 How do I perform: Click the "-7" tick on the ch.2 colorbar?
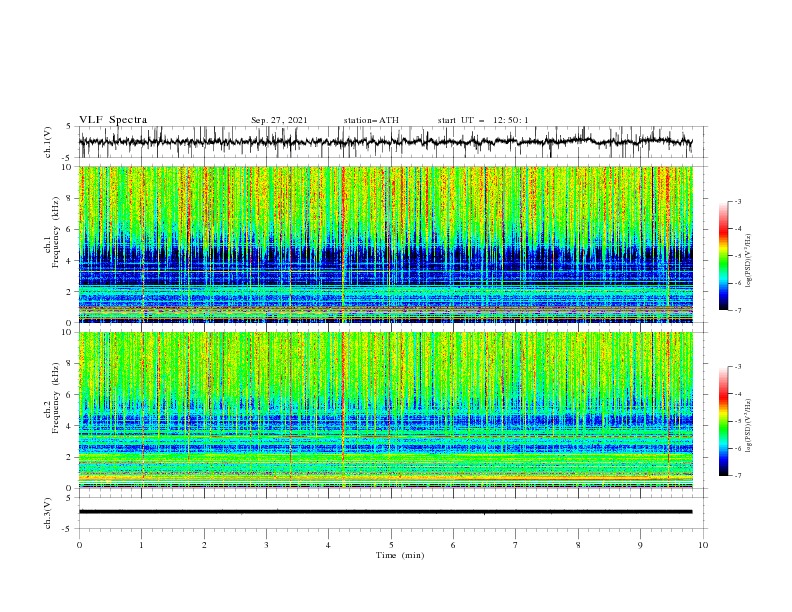[x=738, y=476]
